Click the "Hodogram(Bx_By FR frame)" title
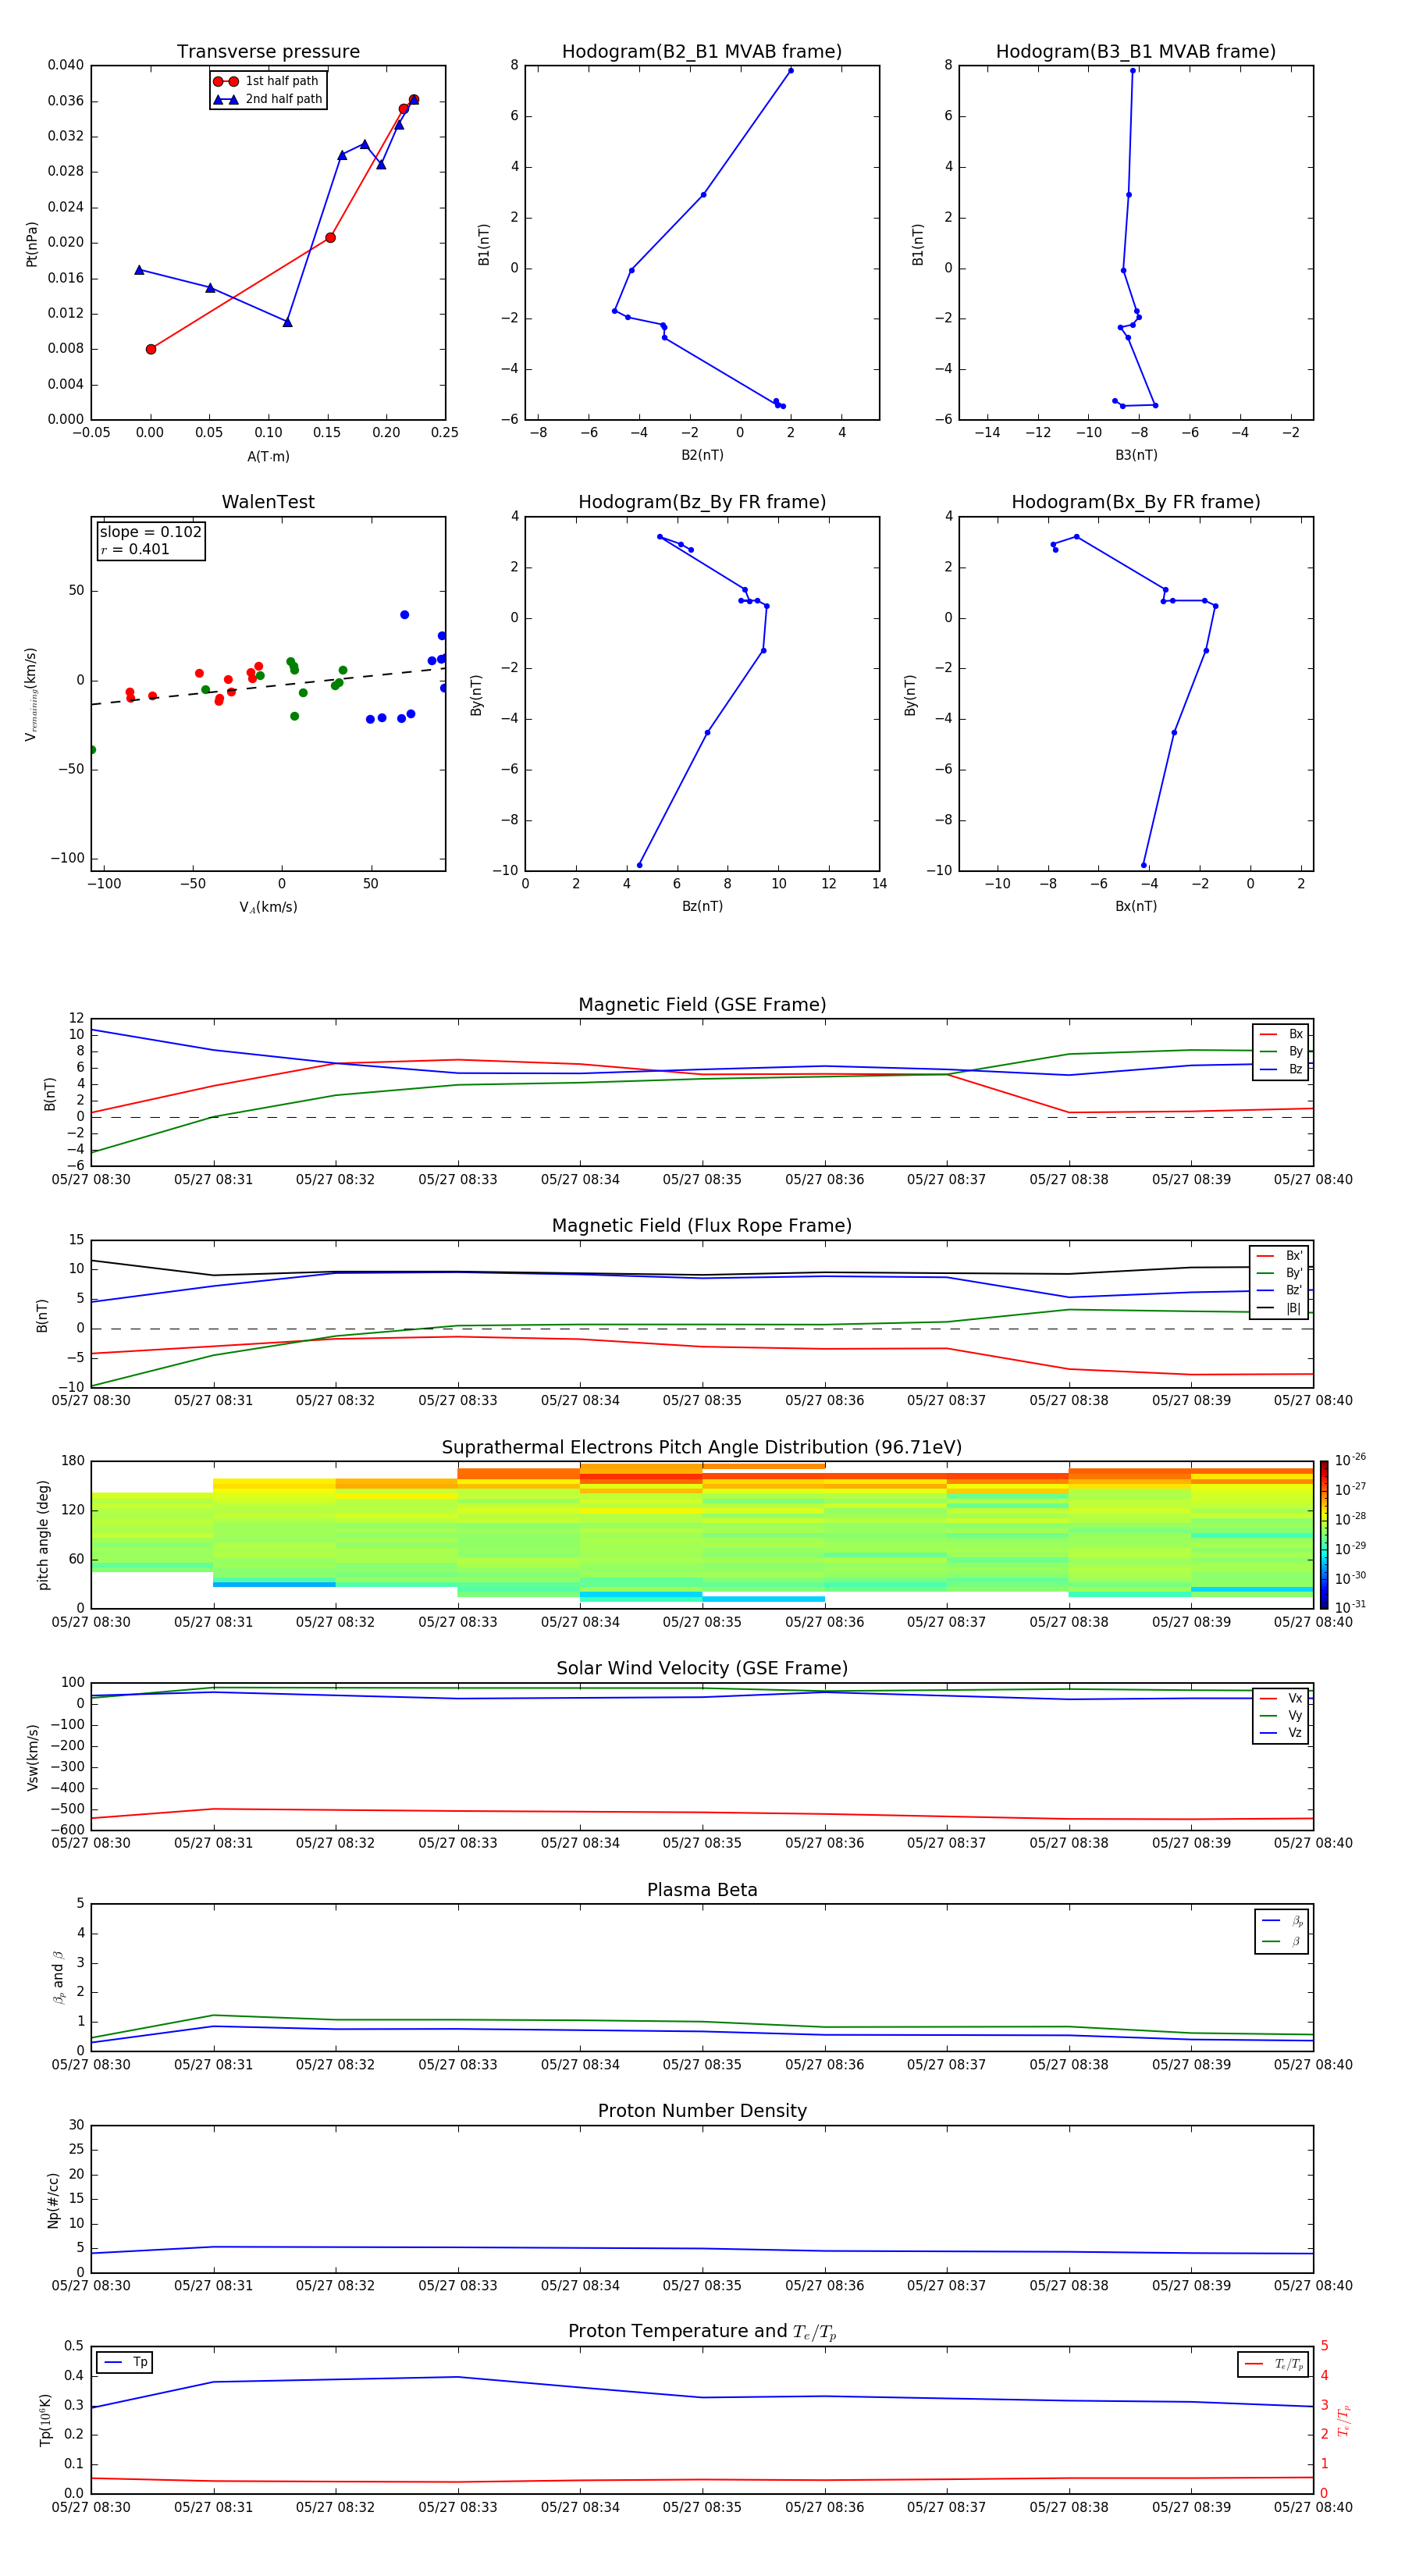Viewport: 1405px width, 2576px height. click(1136, 502)
